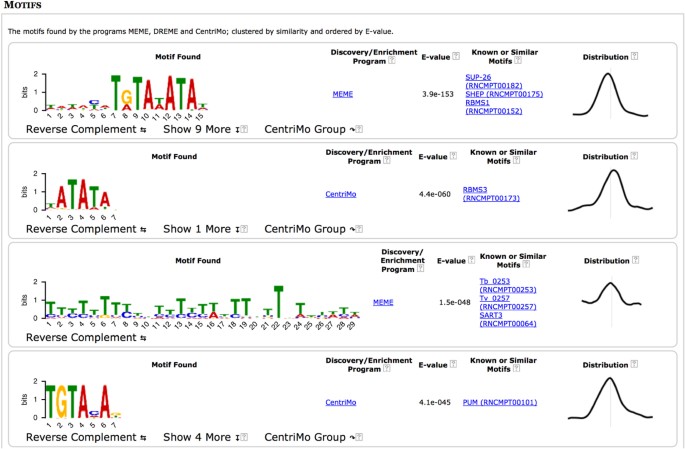Click the MOTIFS section heading
Screen dimensions: 685x449
(x=23, y=5)
